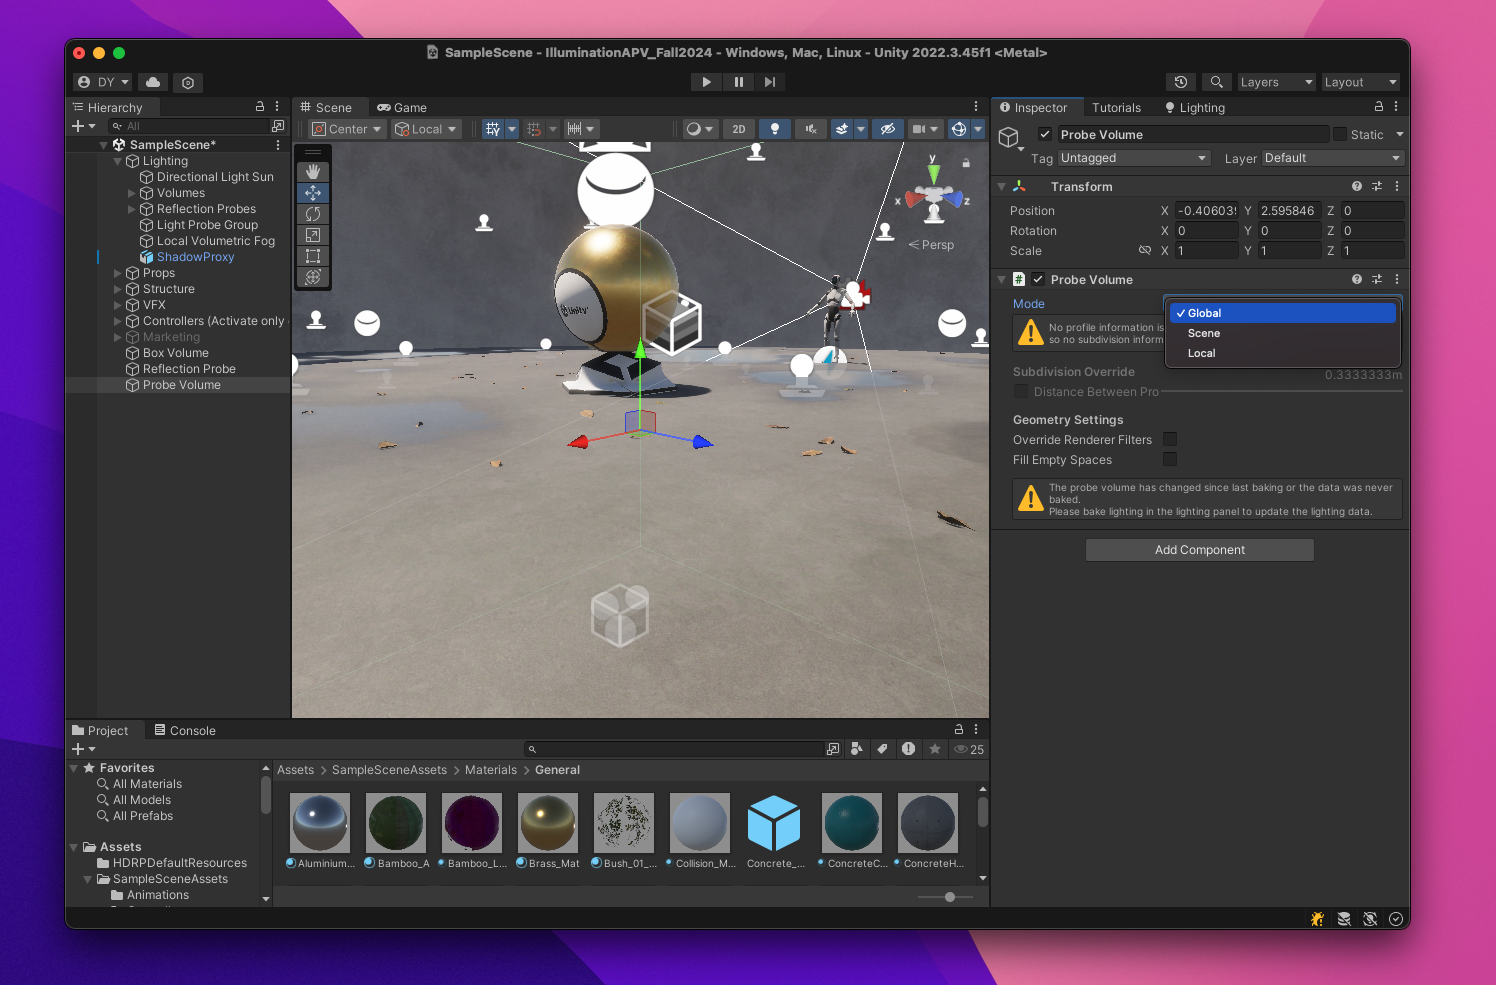Select the Move tool in scene toolbar
Viewport: 1496px width, 985px height.
click(x=313, y=193)
